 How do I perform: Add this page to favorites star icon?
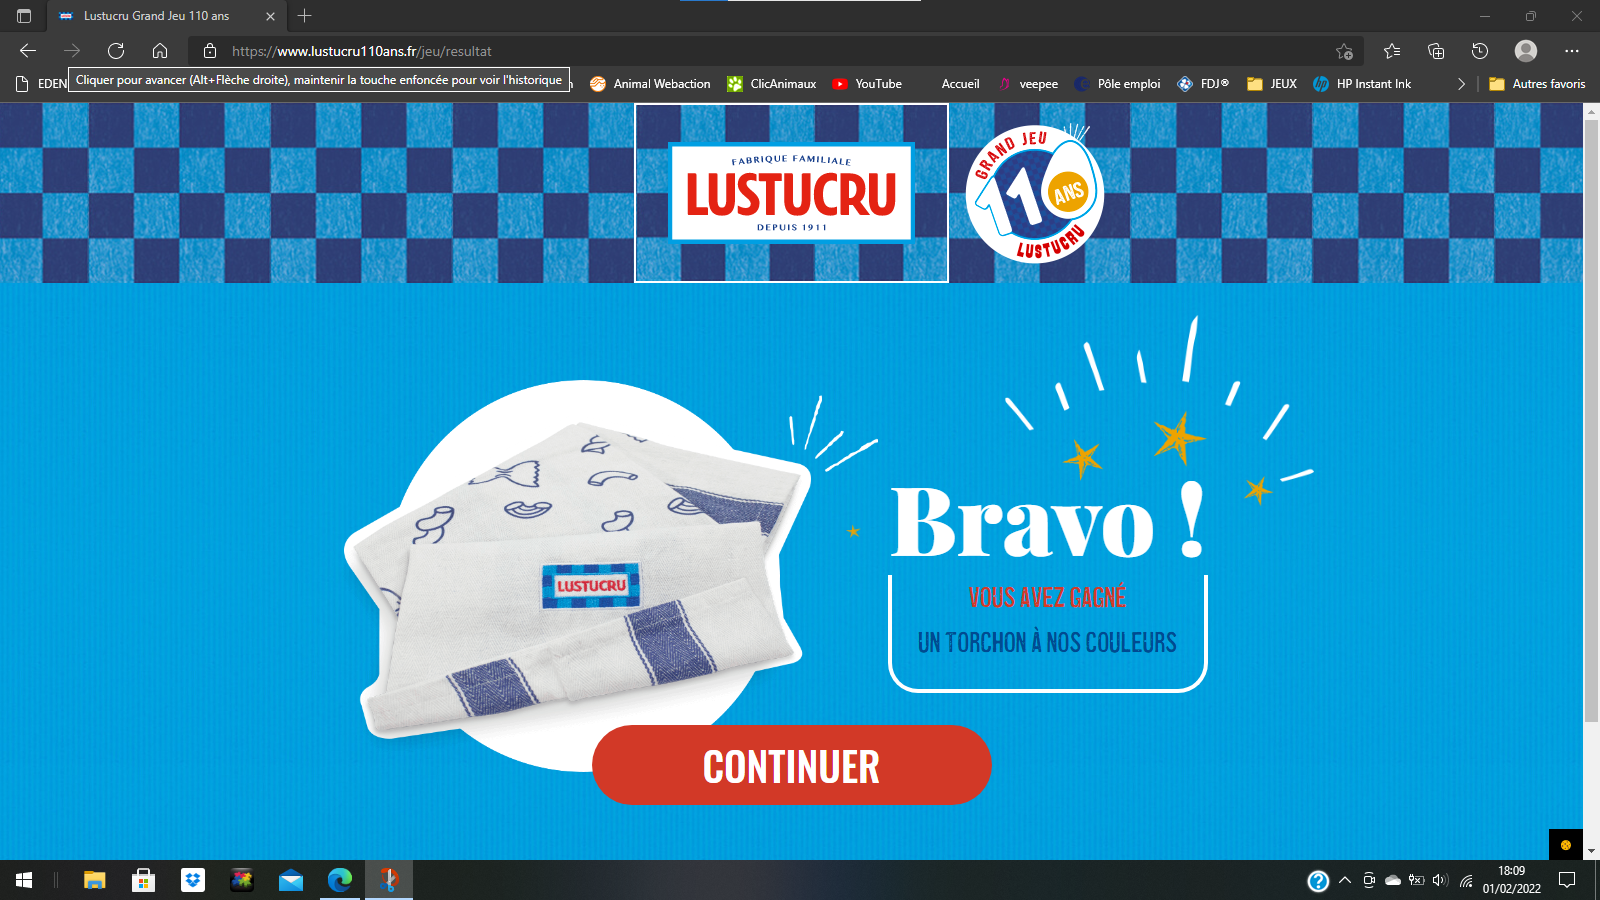tap(1344, 51)
